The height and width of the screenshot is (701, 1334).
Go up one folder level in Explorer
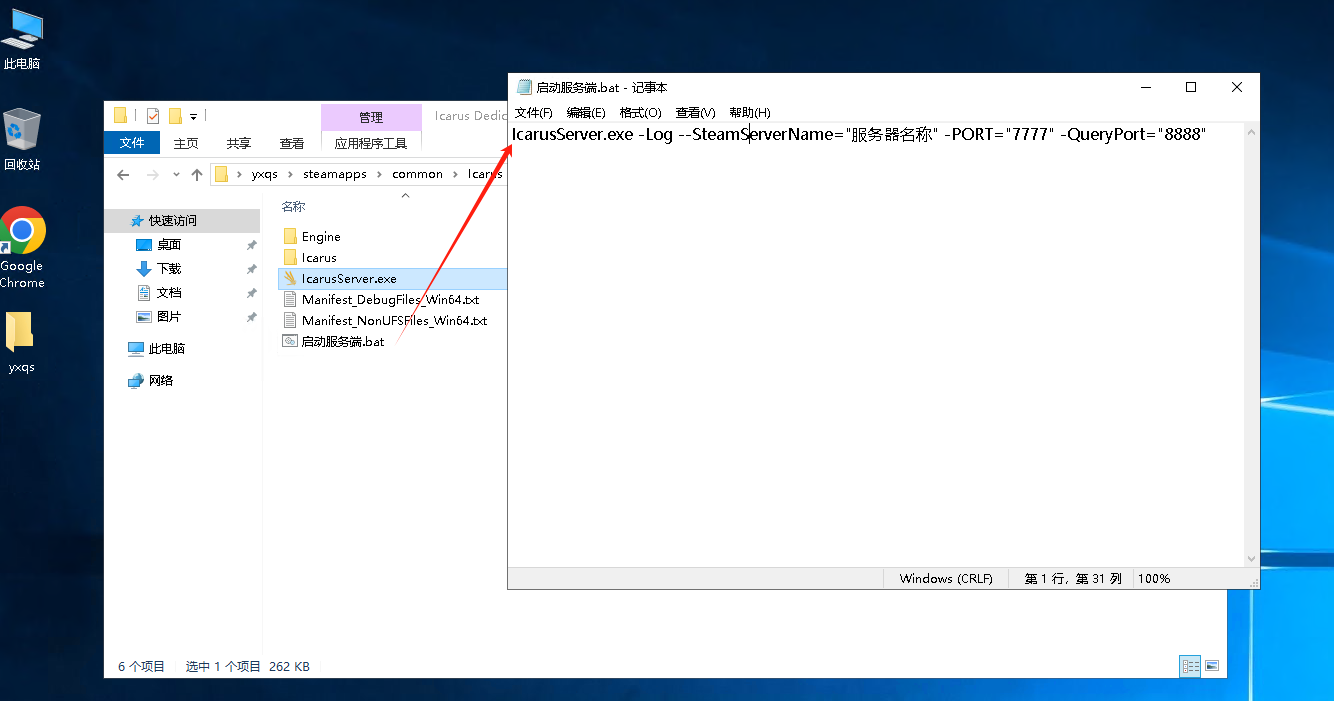(x=197, y=174)
